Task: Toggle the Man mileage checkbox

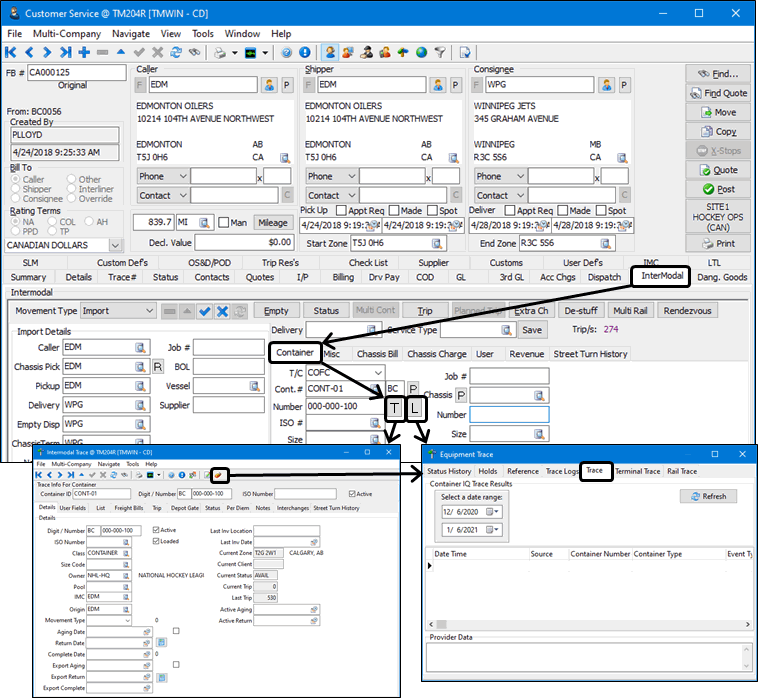Action: point(225,222)
